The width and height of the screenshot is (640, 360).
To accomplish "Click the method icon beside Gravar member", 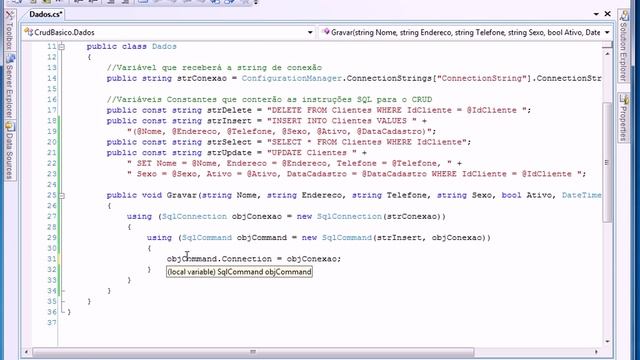I will point(326,32).
